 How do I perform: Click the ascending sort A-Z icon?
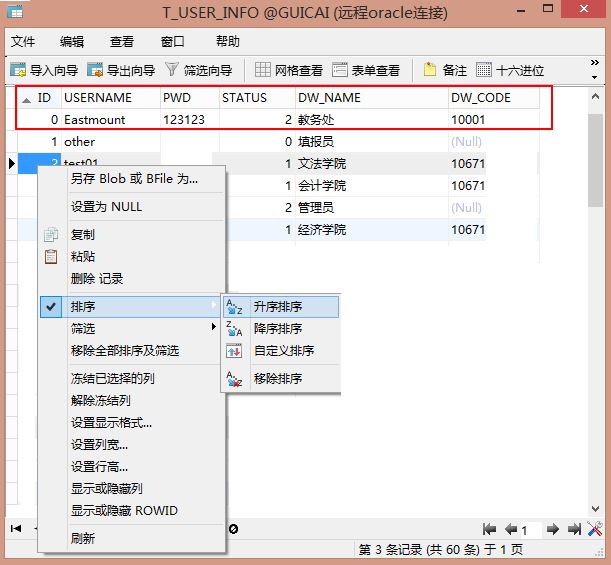(x=234, y=307)
